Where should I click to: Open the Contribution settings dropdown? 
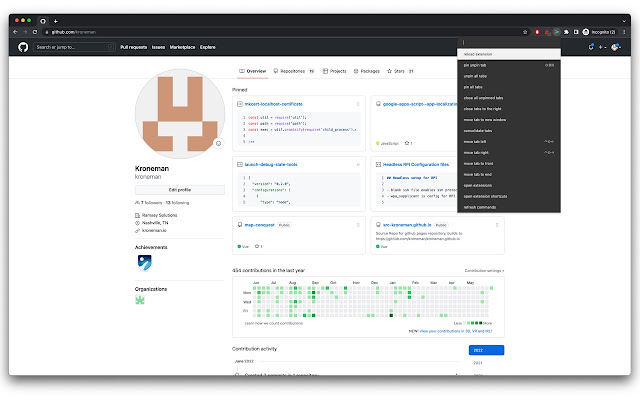coord(484,271)
